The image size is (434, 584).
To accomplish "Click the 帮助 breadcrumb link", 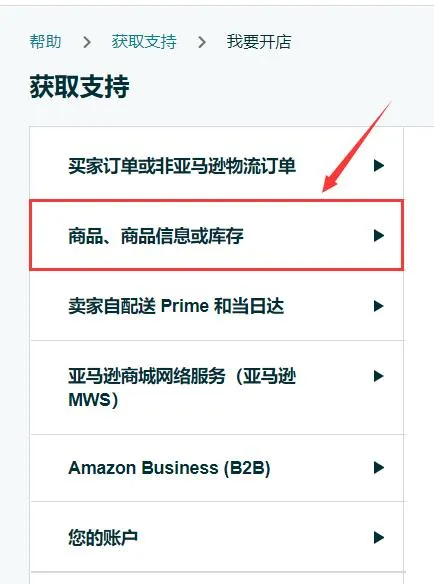I will (x=45, y=41).
